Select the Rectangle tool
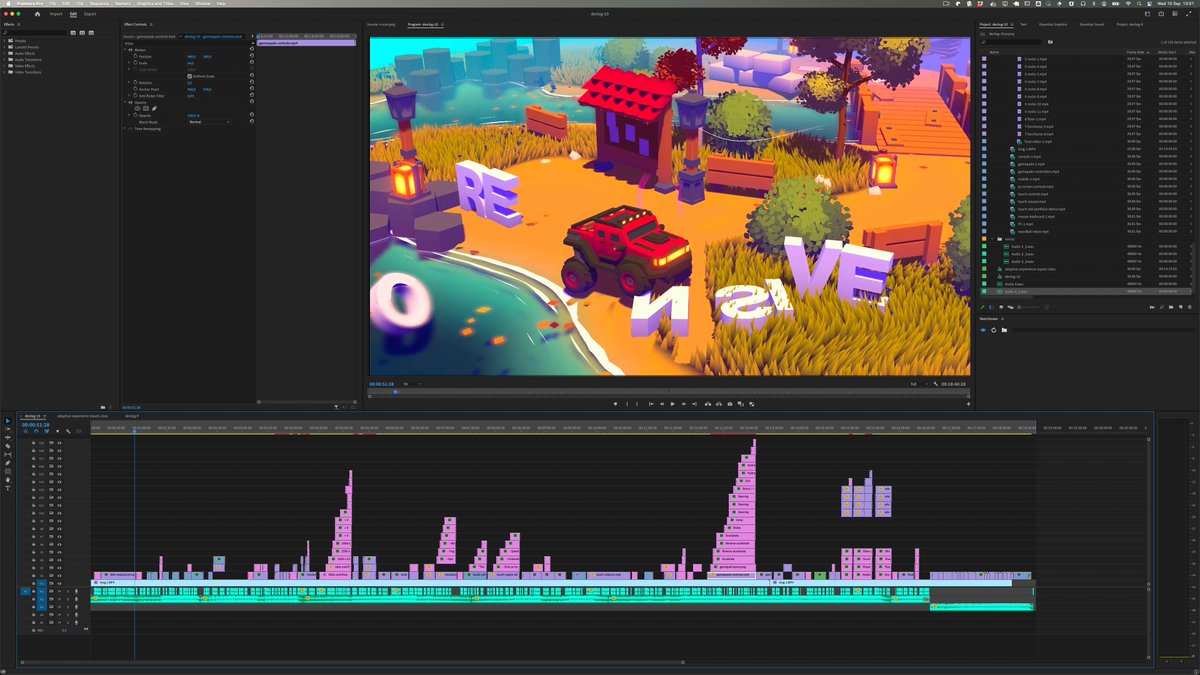Image resolution: width=1200 pixels, height=675 pixels. tap(8, 471)
